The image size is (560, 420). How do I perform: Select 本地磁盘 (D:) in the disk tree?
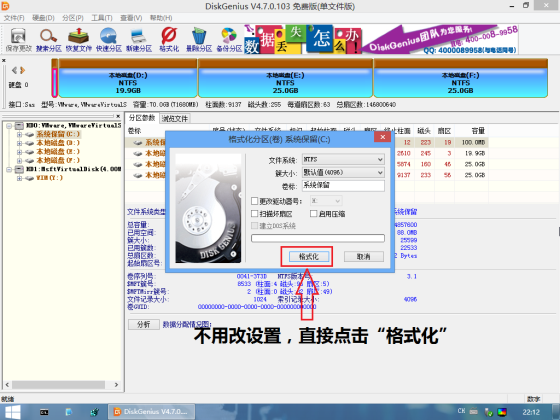coord(58,143)
